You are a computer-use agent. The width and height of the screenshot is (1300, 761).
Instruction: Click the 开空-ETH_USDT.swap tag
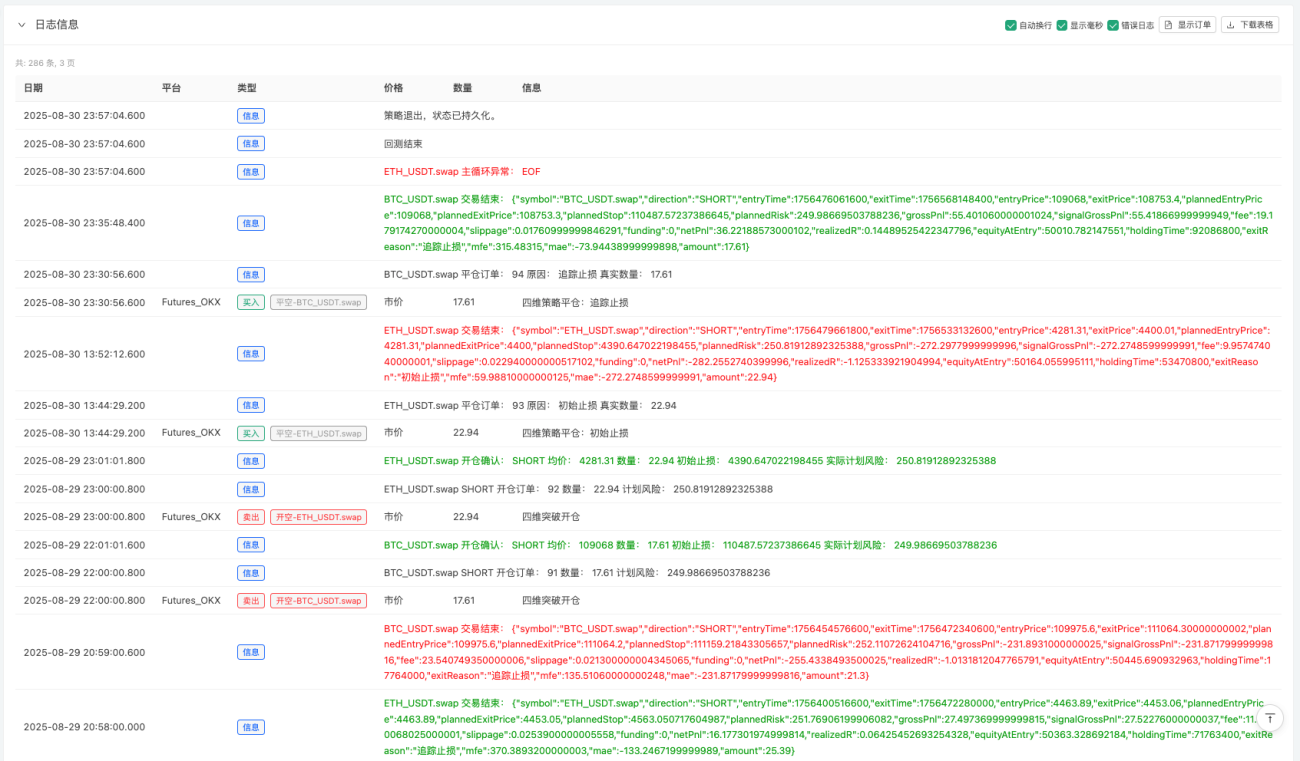click(x=318, y=517)
